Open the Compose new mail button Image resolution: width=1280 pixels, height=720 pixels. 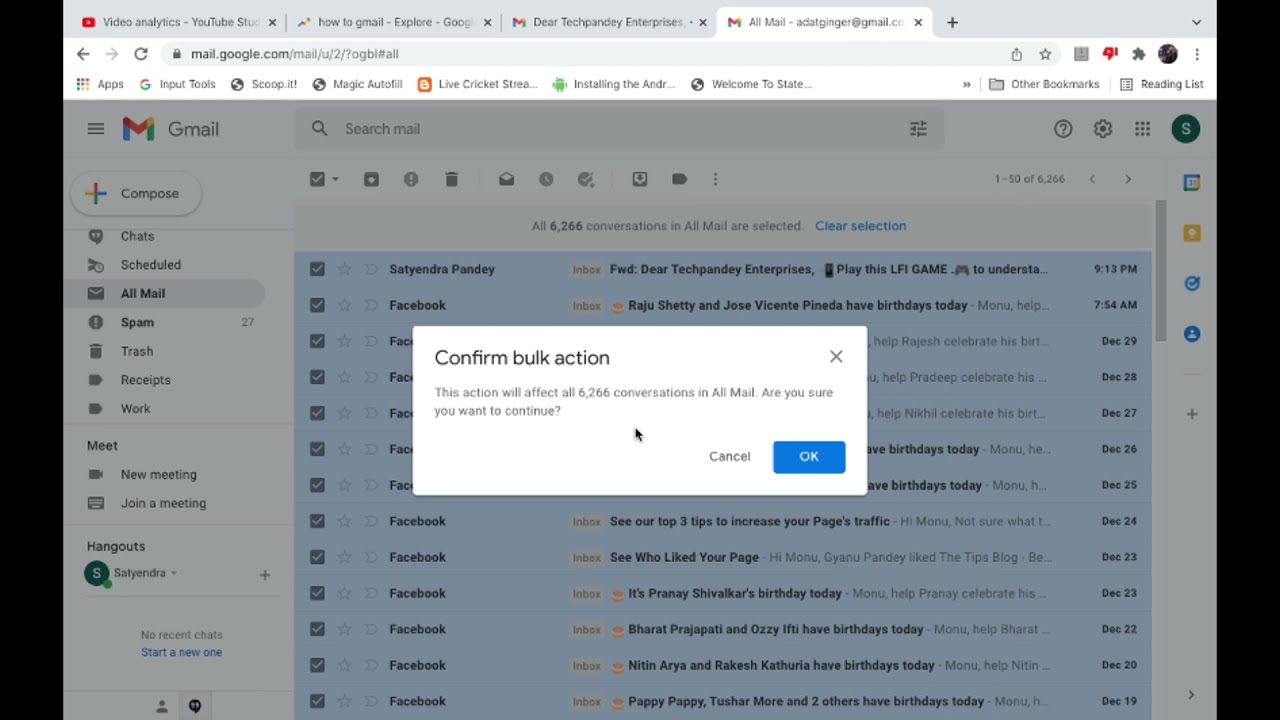136,194
